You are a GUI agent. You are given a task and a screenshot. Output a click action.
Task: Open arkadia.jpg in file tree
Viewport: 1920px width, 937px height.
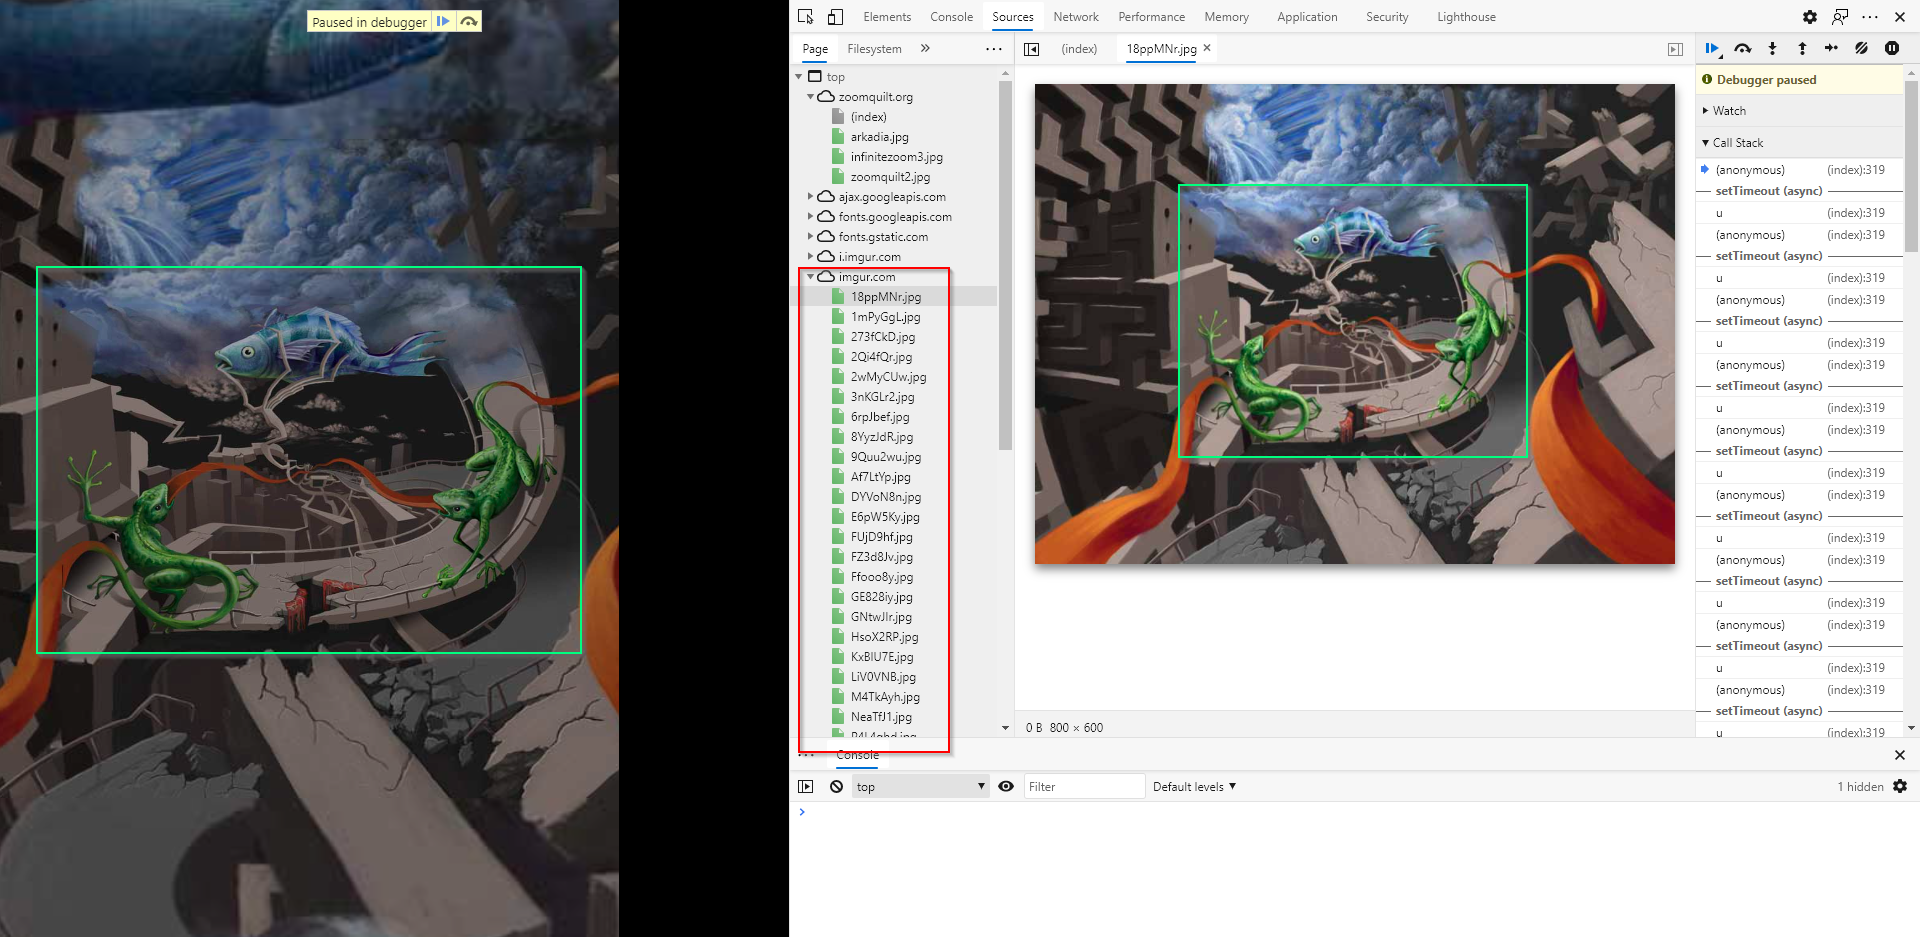tap(879, 137)
